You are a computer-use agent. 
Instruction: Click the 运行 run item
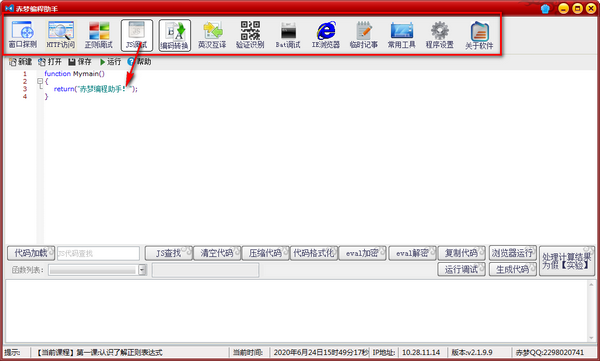pos(110,62)
